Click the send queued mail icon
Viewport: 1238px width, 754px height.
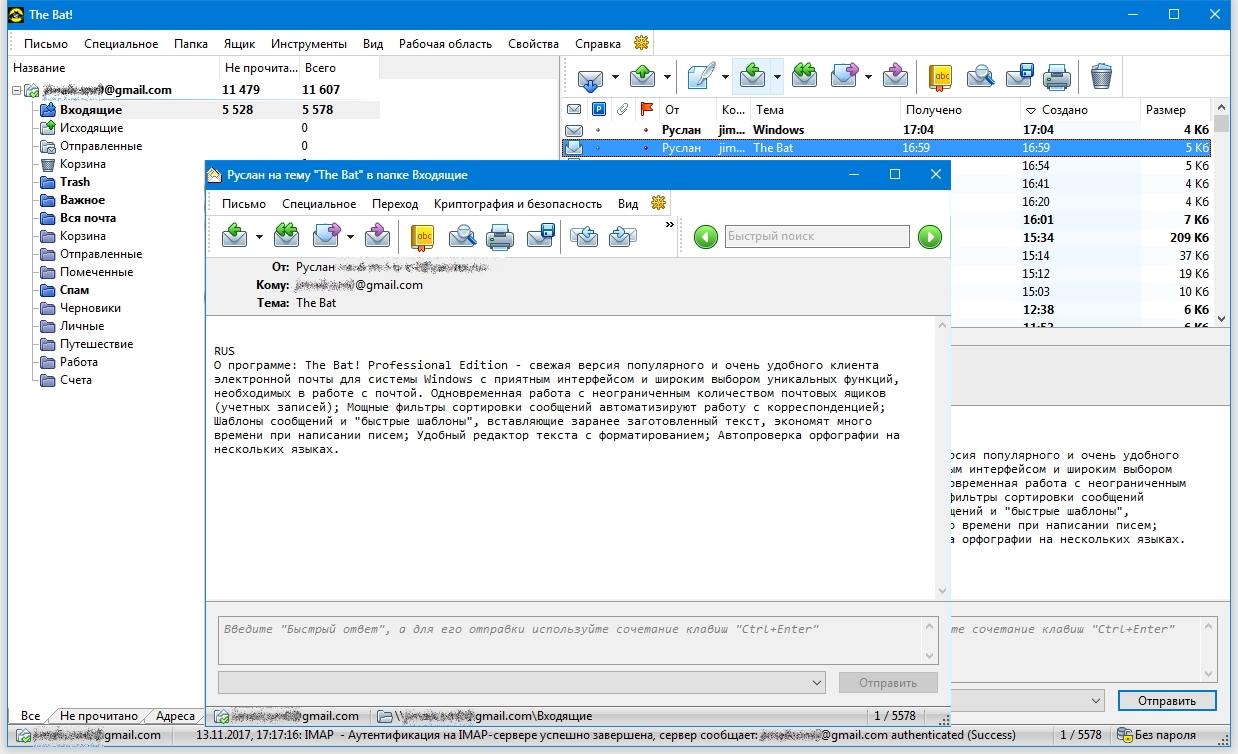(642, 77)
